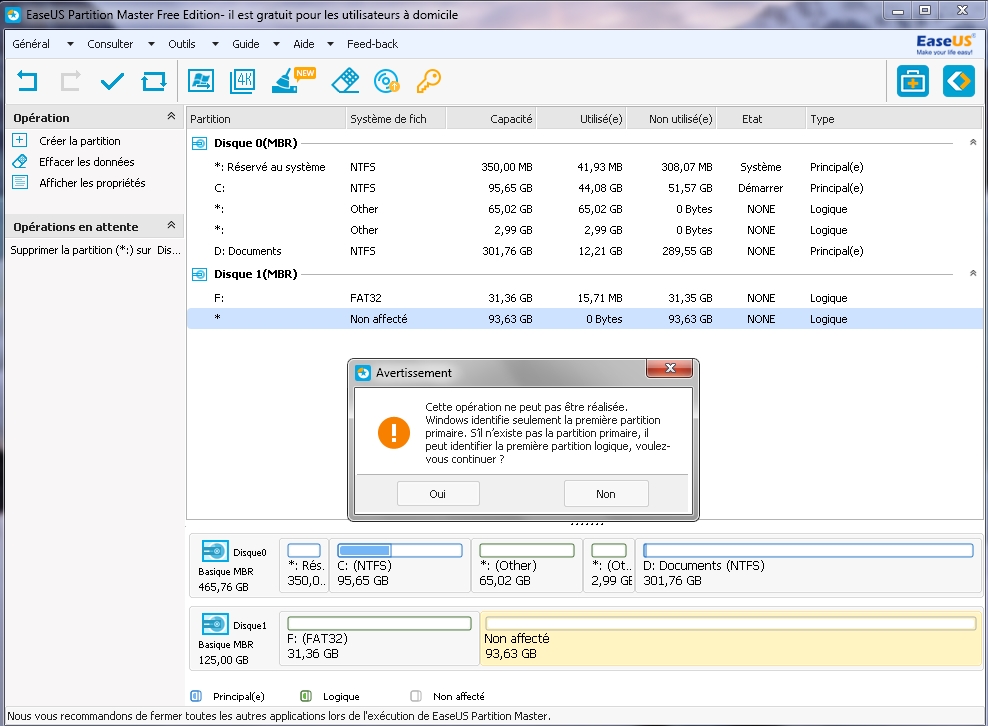This screenshot has width=988, height=726.
Task: Open the cleanup tool marked NEW
Action: 293,80
